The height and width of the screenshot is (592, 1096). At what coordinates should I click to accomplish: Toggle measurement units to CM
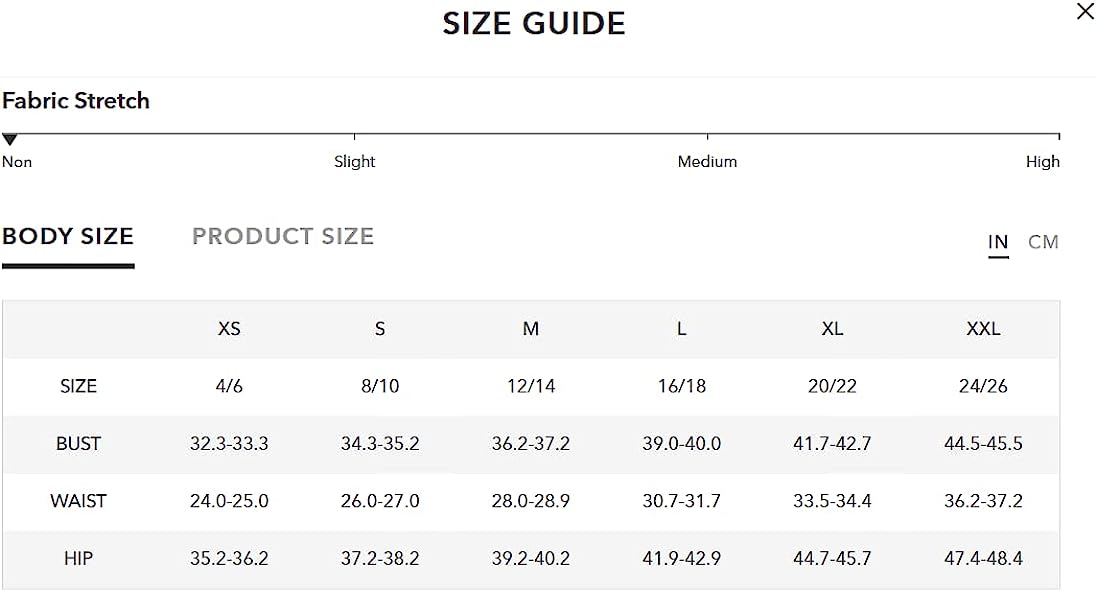pos(1043,242)
